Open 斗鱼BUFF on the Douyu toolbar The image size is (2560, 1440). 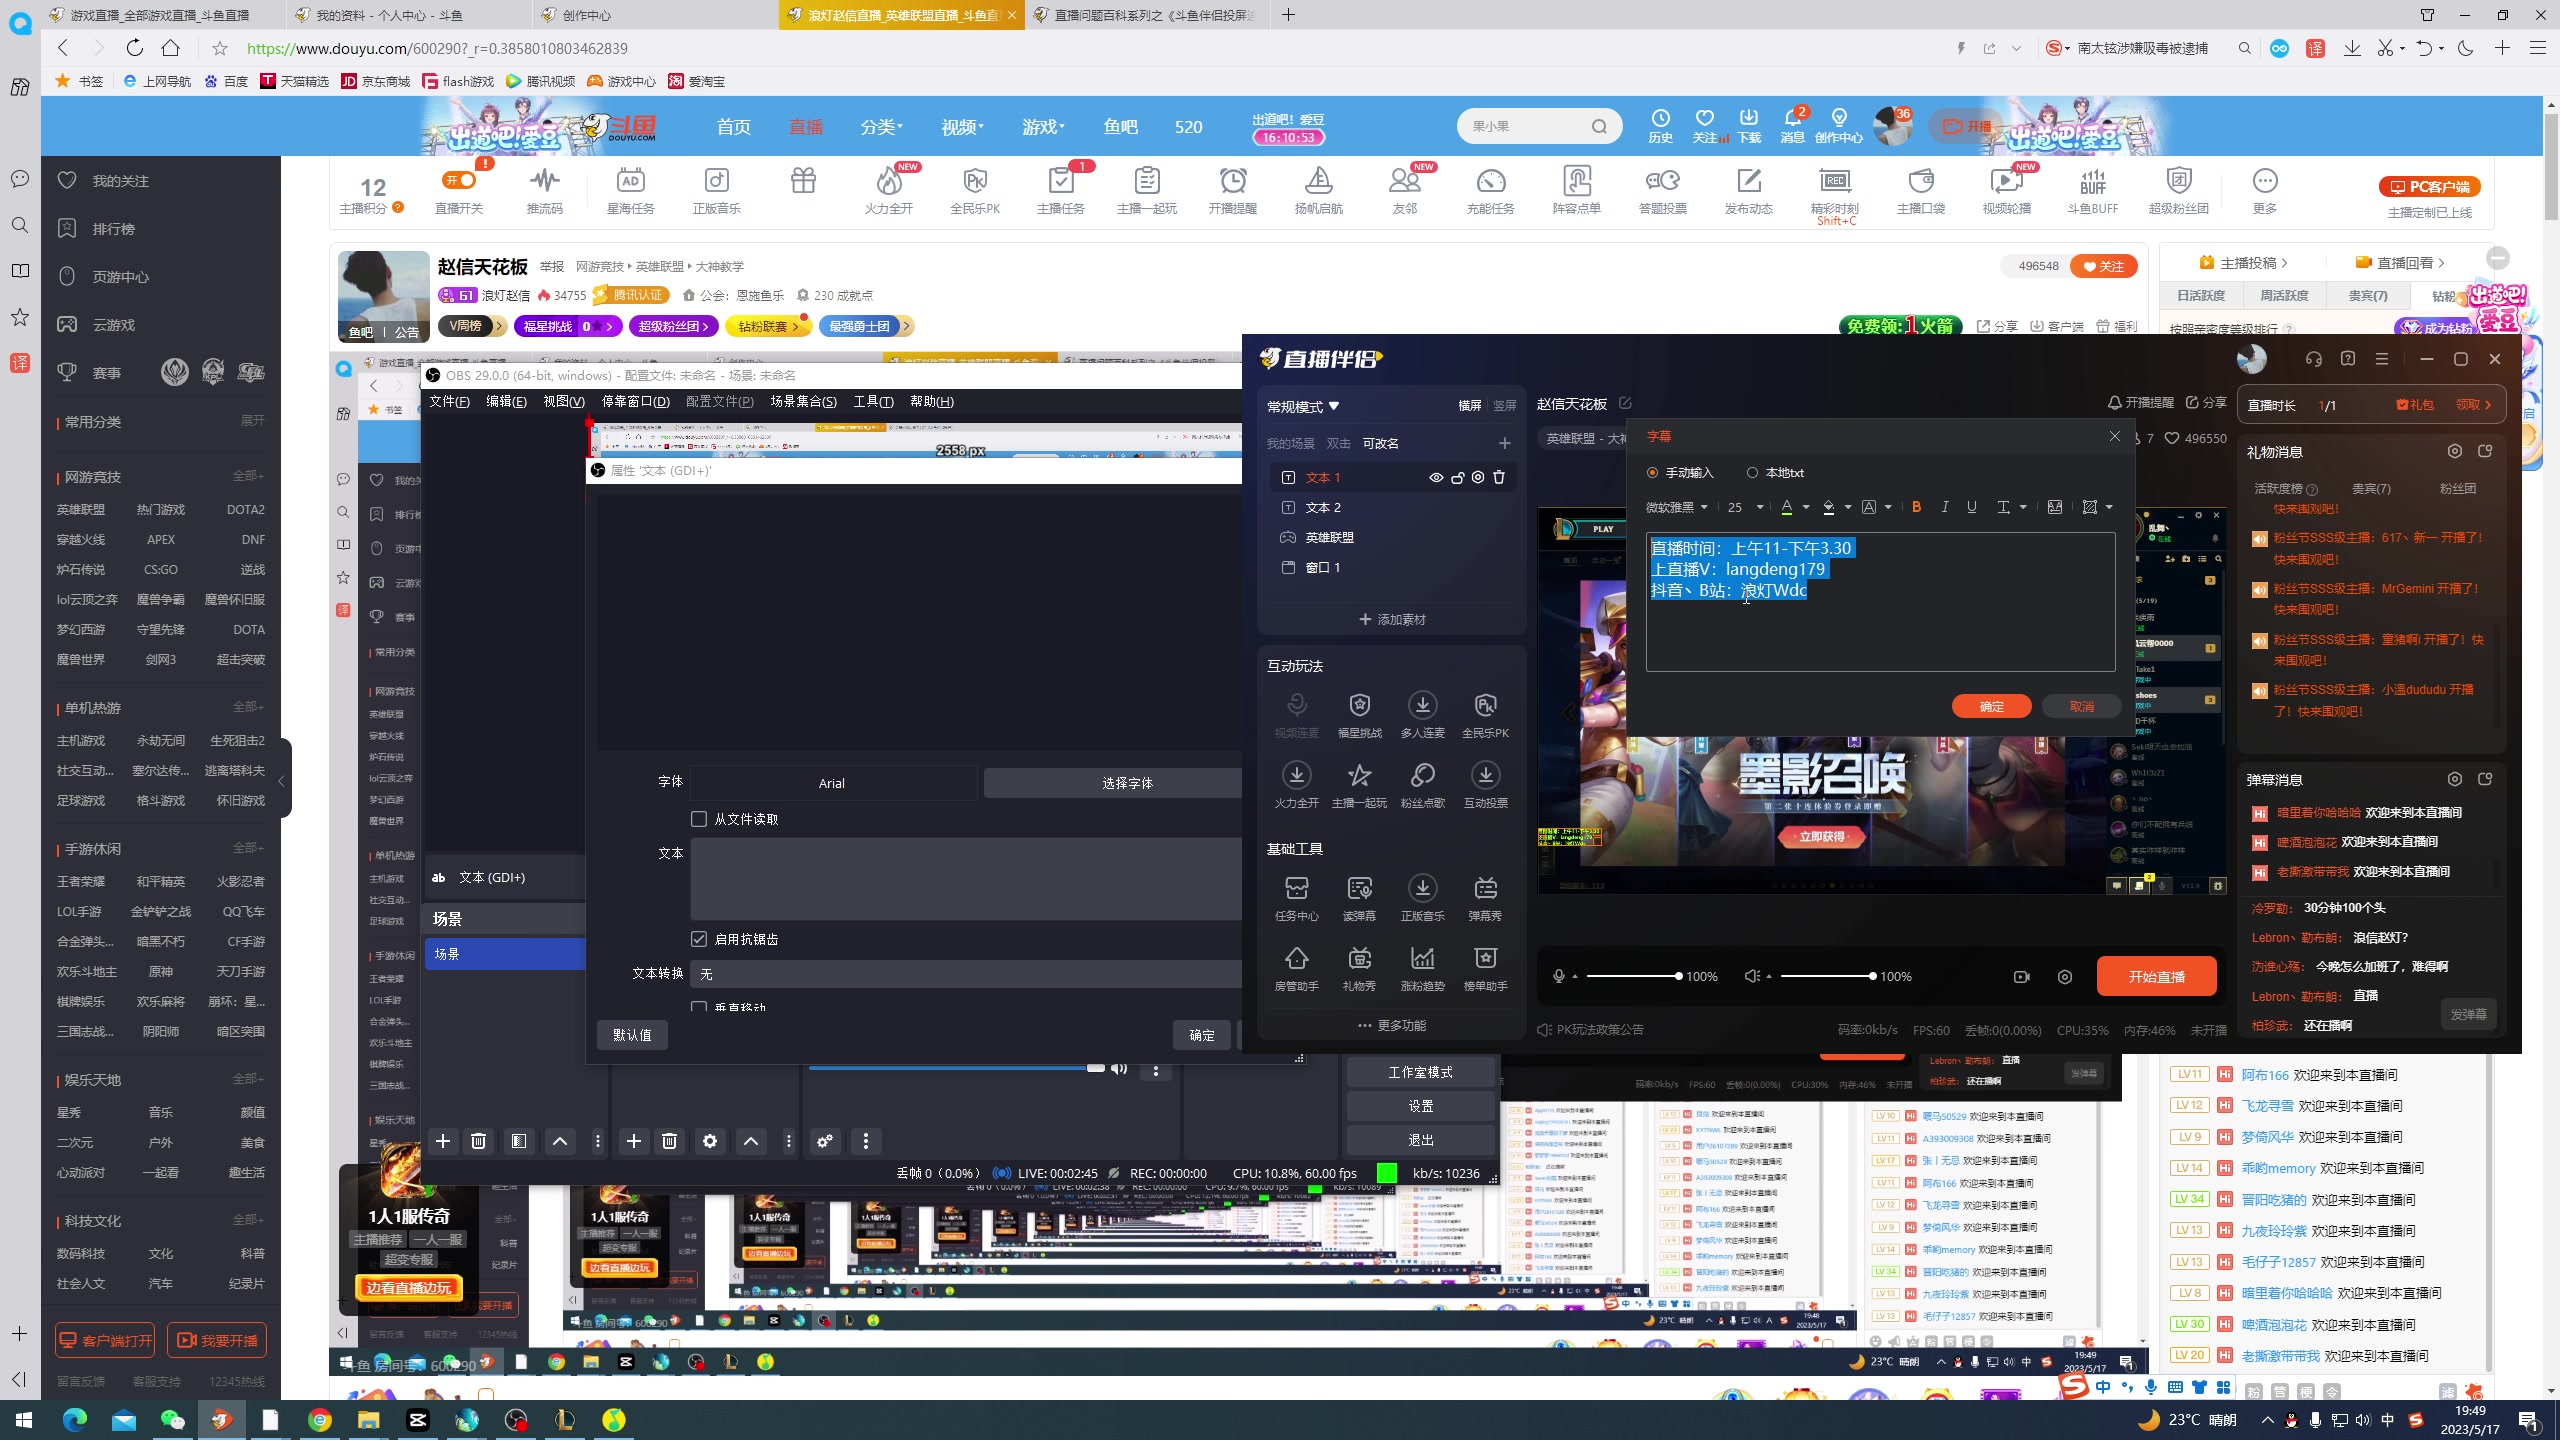coord(2093,190)
